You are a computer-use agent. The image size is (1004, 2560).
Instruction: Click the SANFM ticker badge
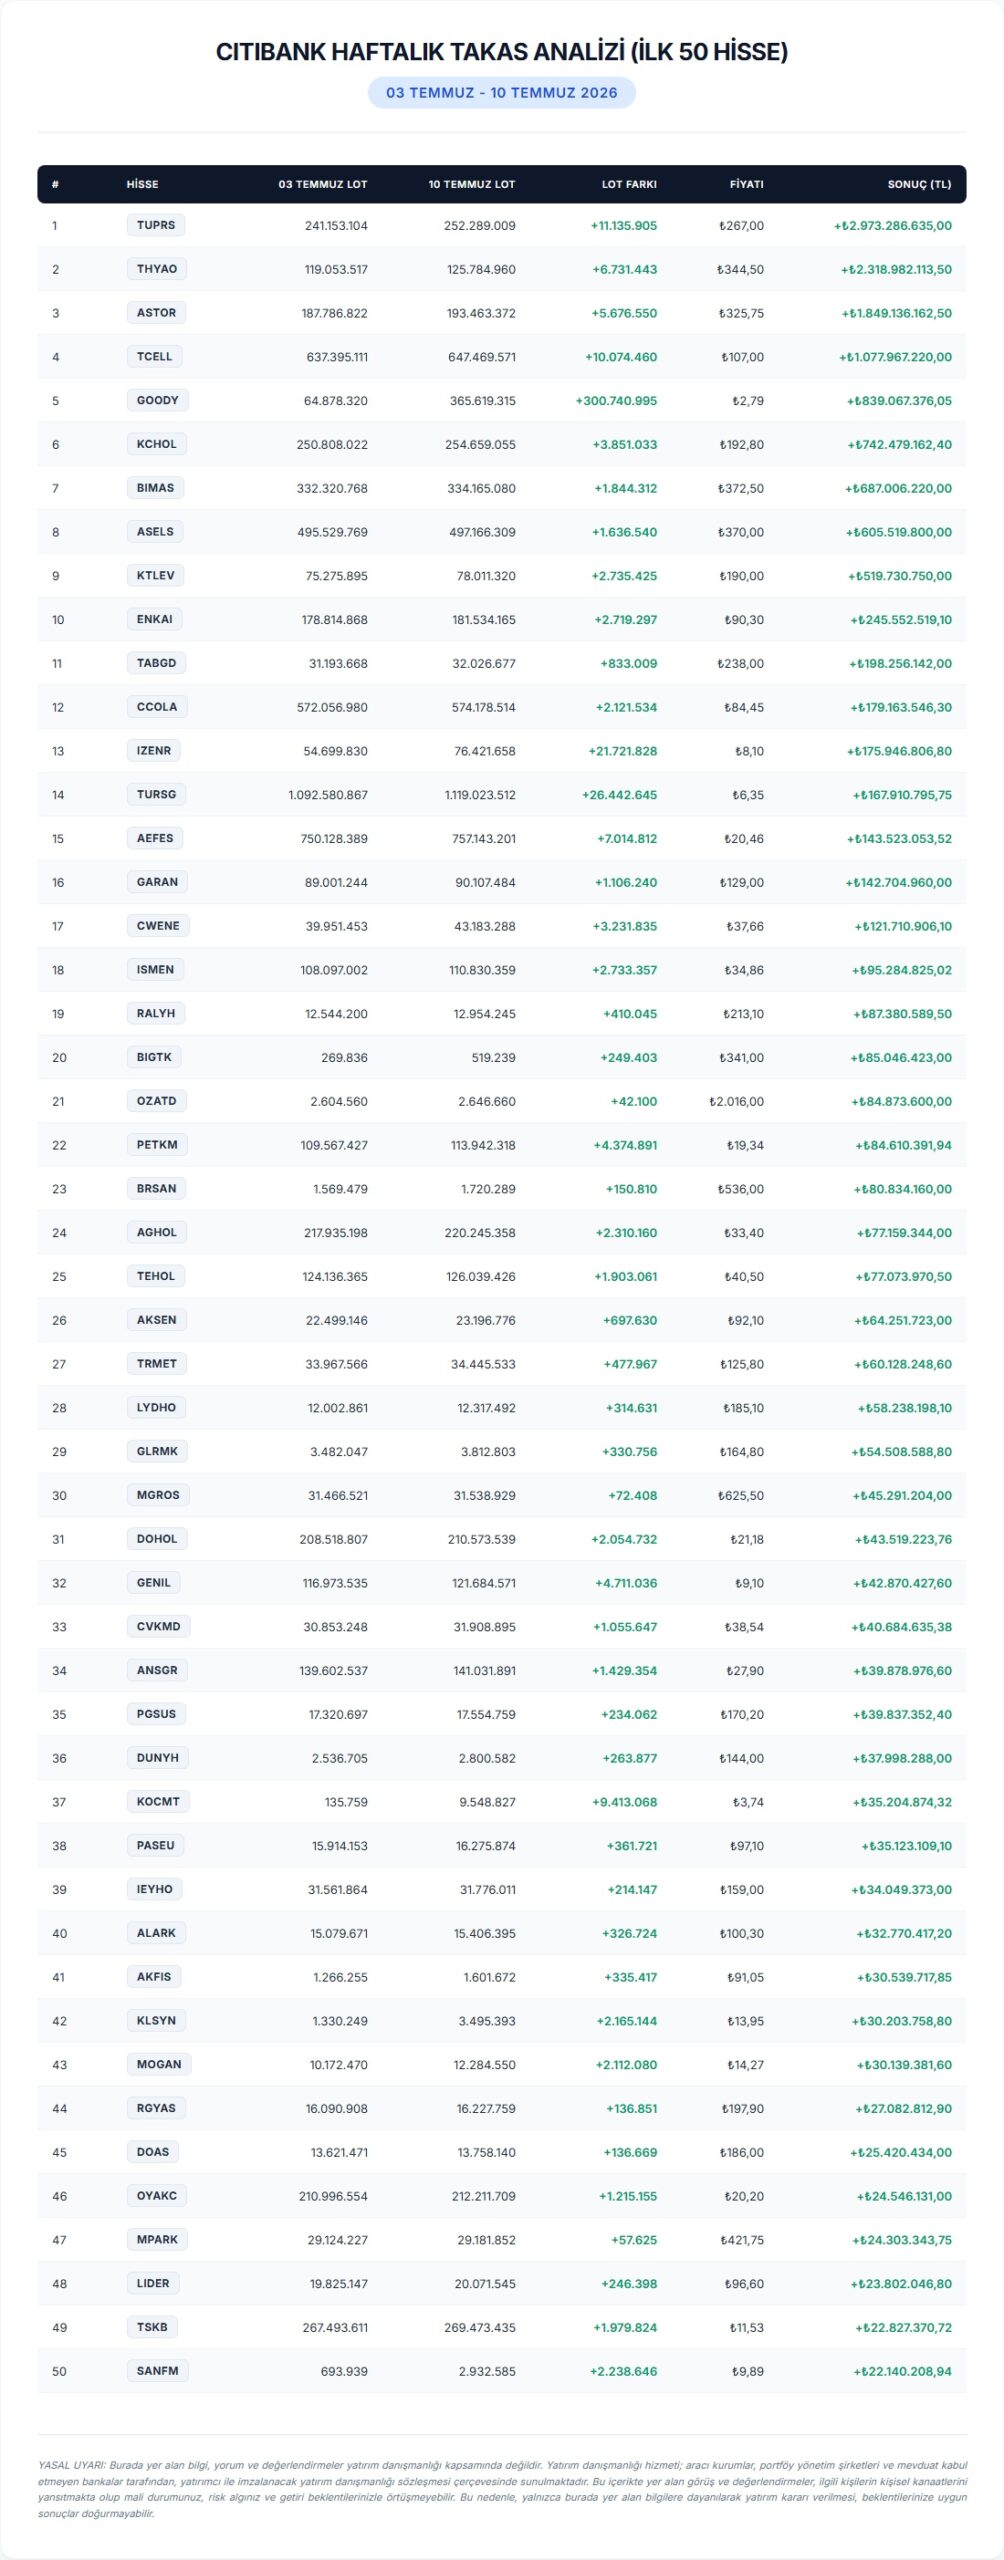157,2371
